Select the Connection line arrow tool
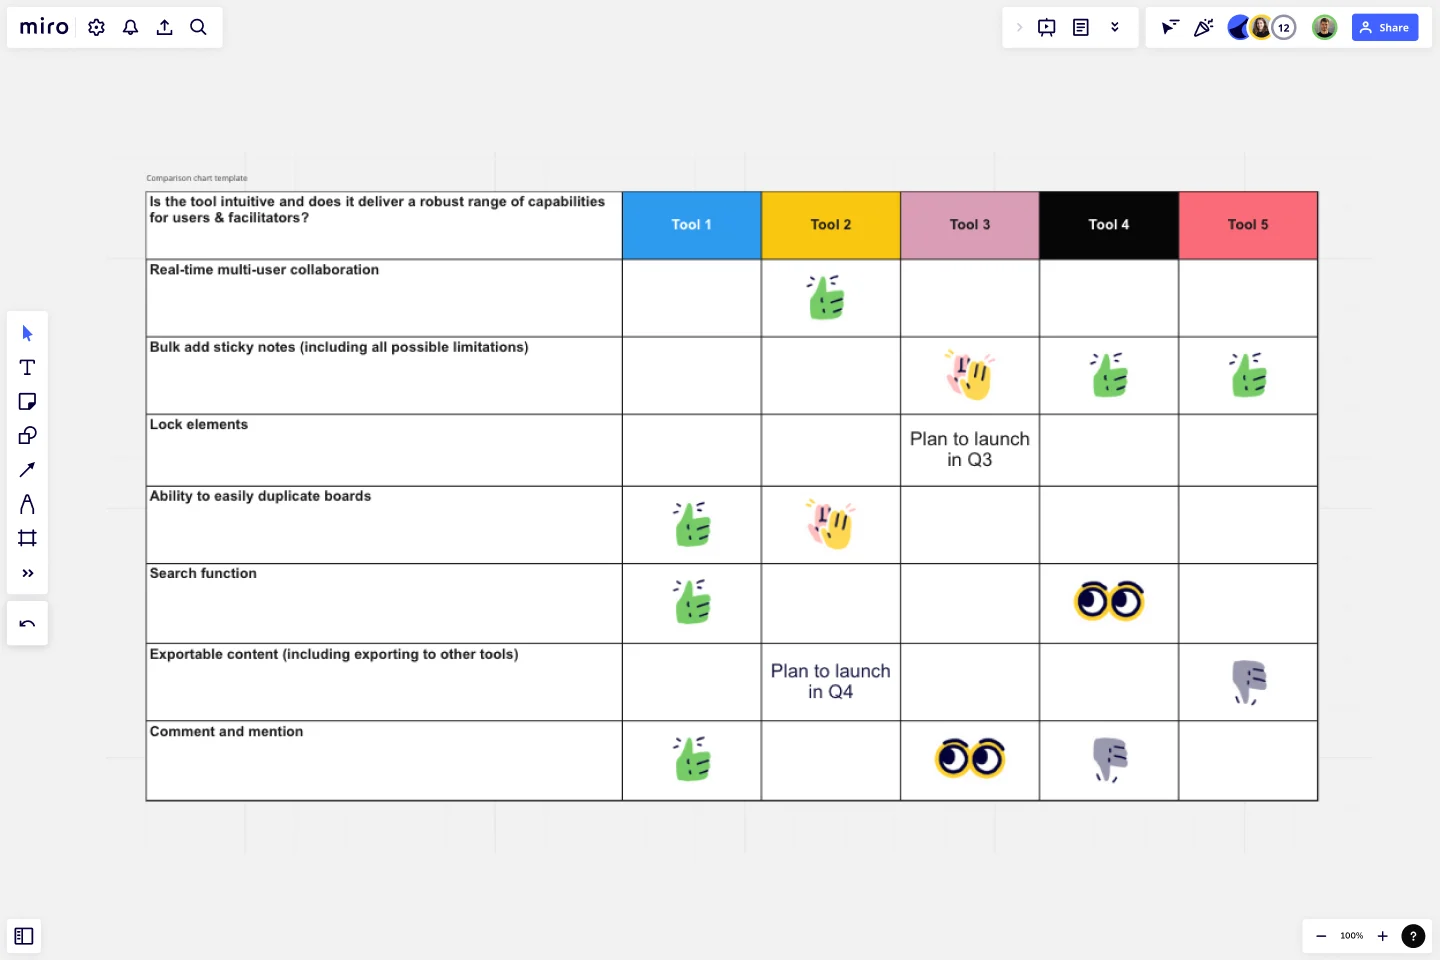Viewport: 1440px width, 960px height. [x=27, y=470]
